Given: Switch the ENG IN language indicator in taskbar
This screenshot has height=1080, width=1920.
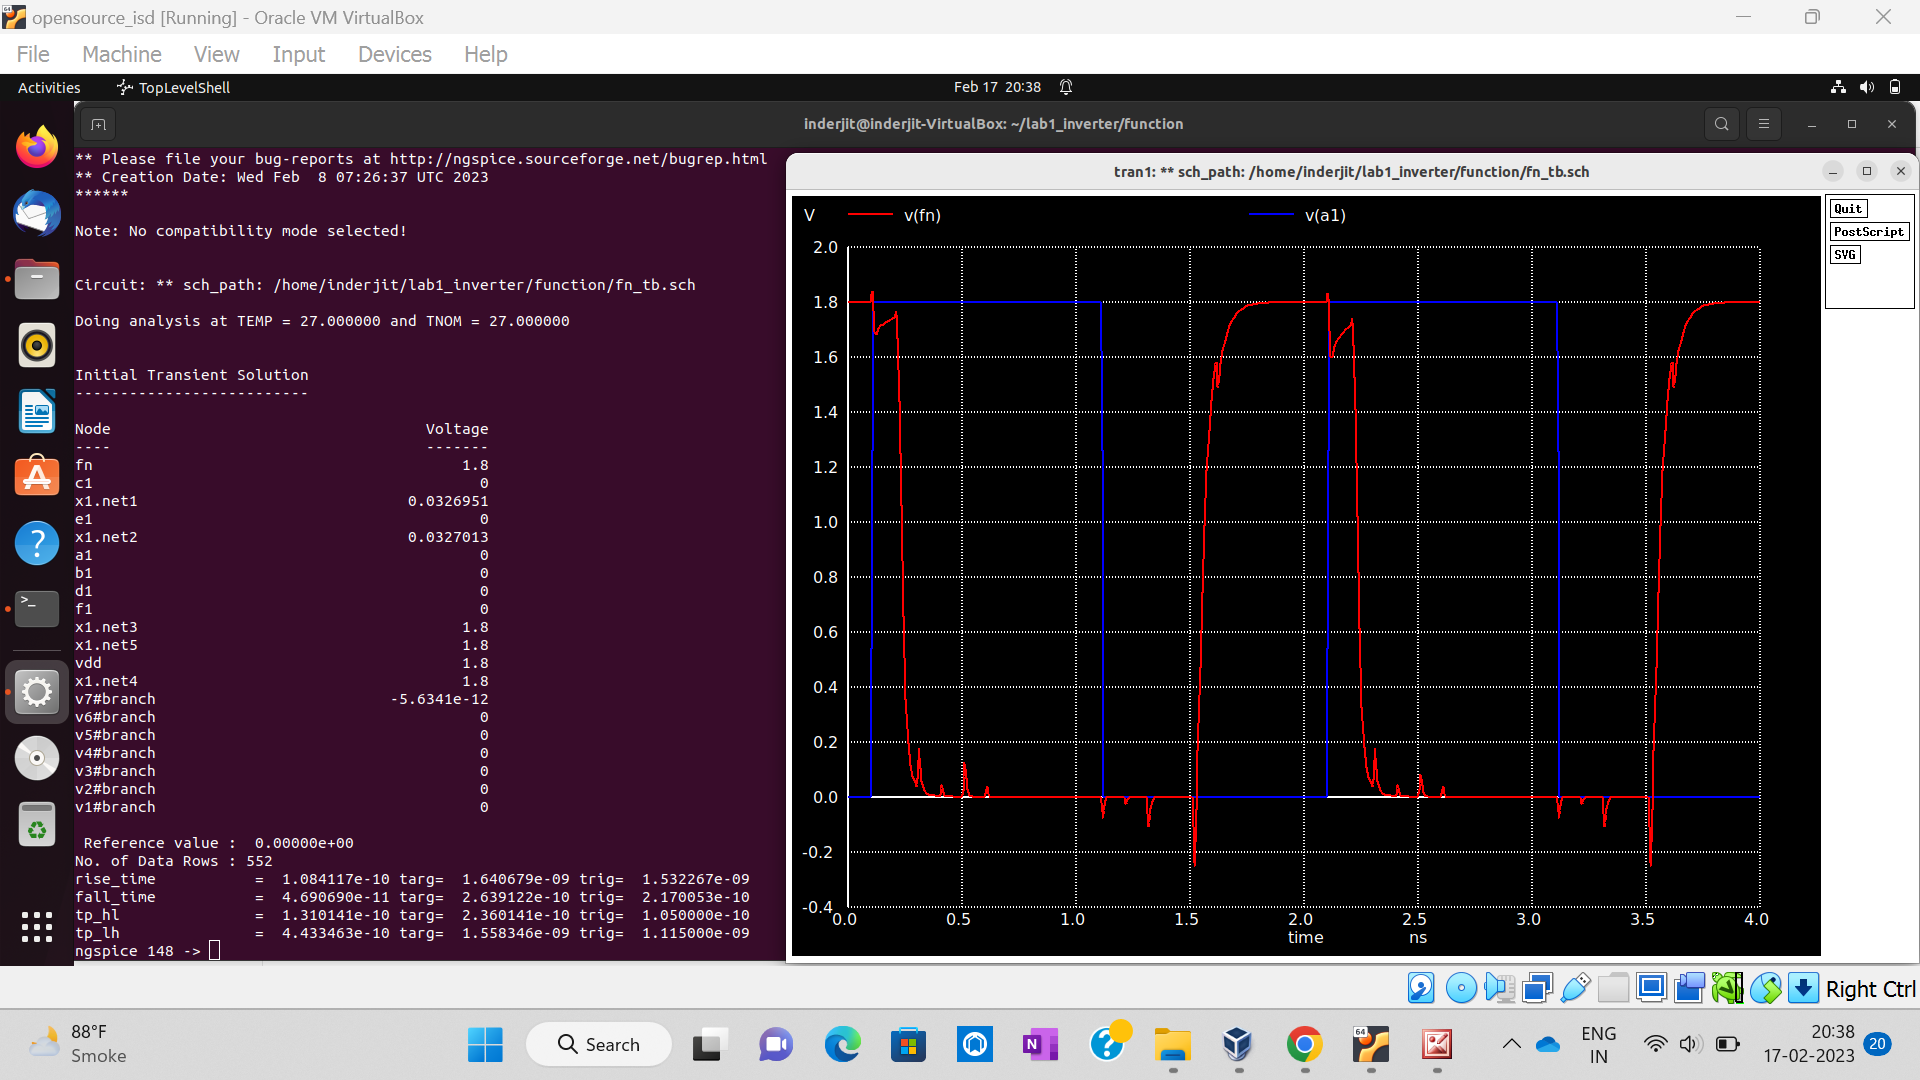Looking at the screenshot, I should pyautogui.click(x=1599, y=1043).
